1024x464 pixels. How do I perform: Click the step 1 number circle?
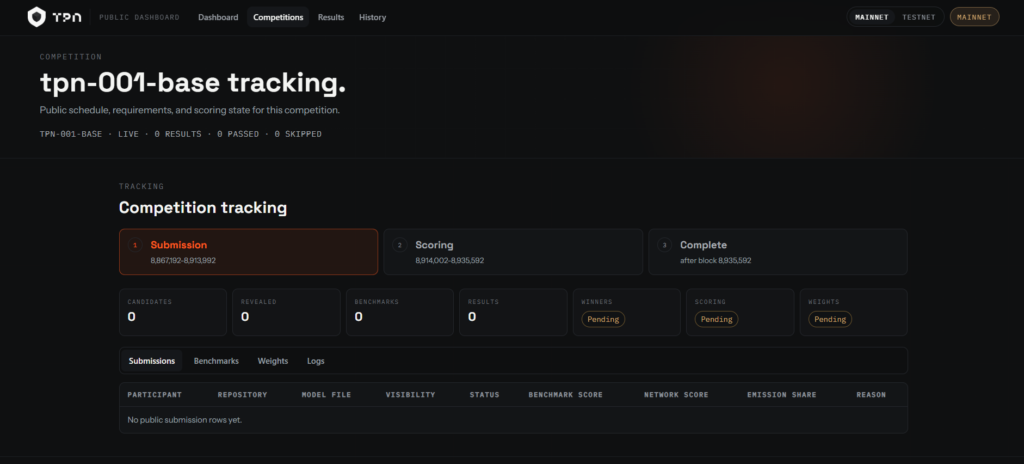pos(135,245)
